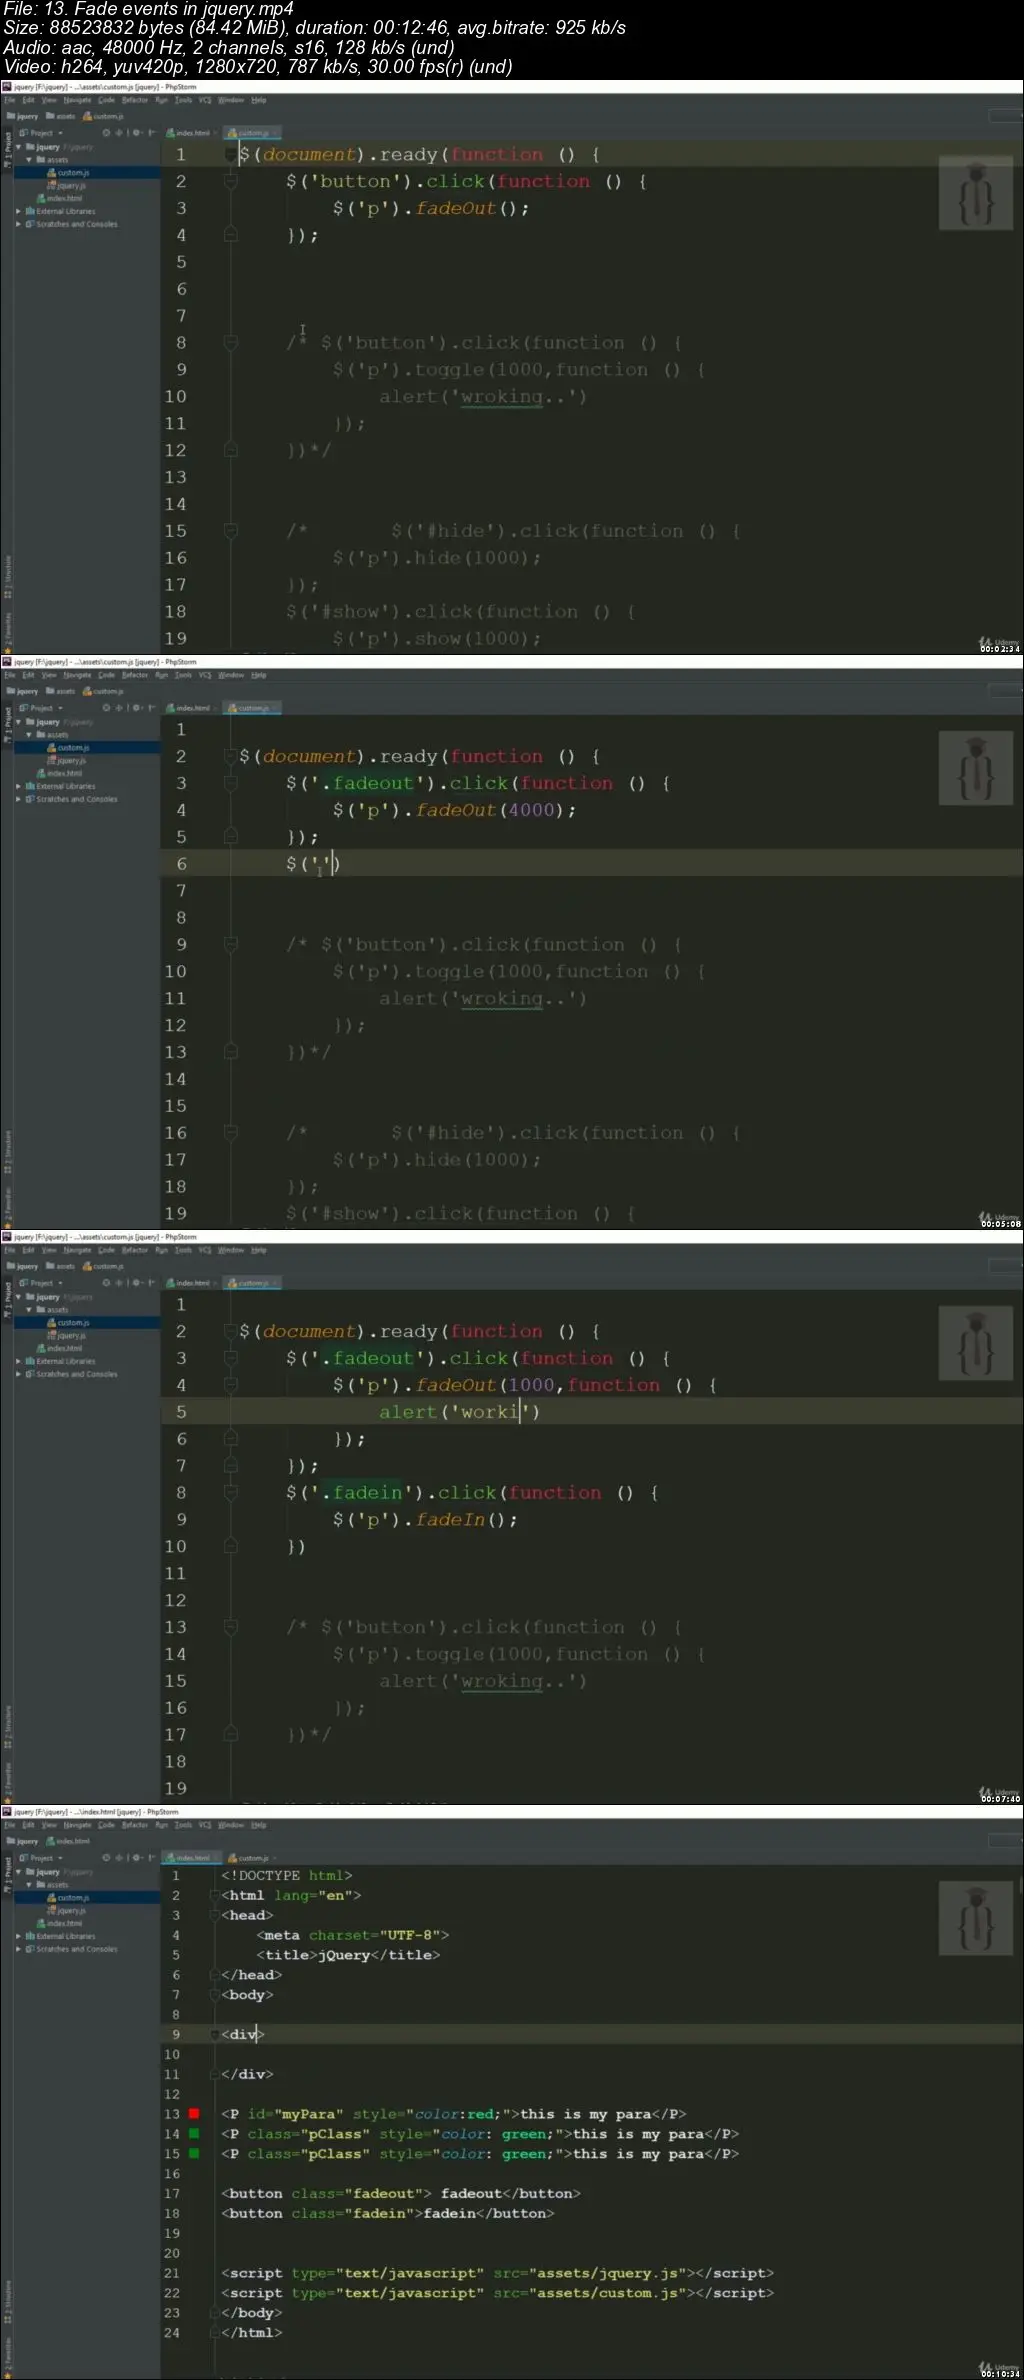Click the locate-file target icon in the third frame
1024x2380 pixels.
[107, 1283]
